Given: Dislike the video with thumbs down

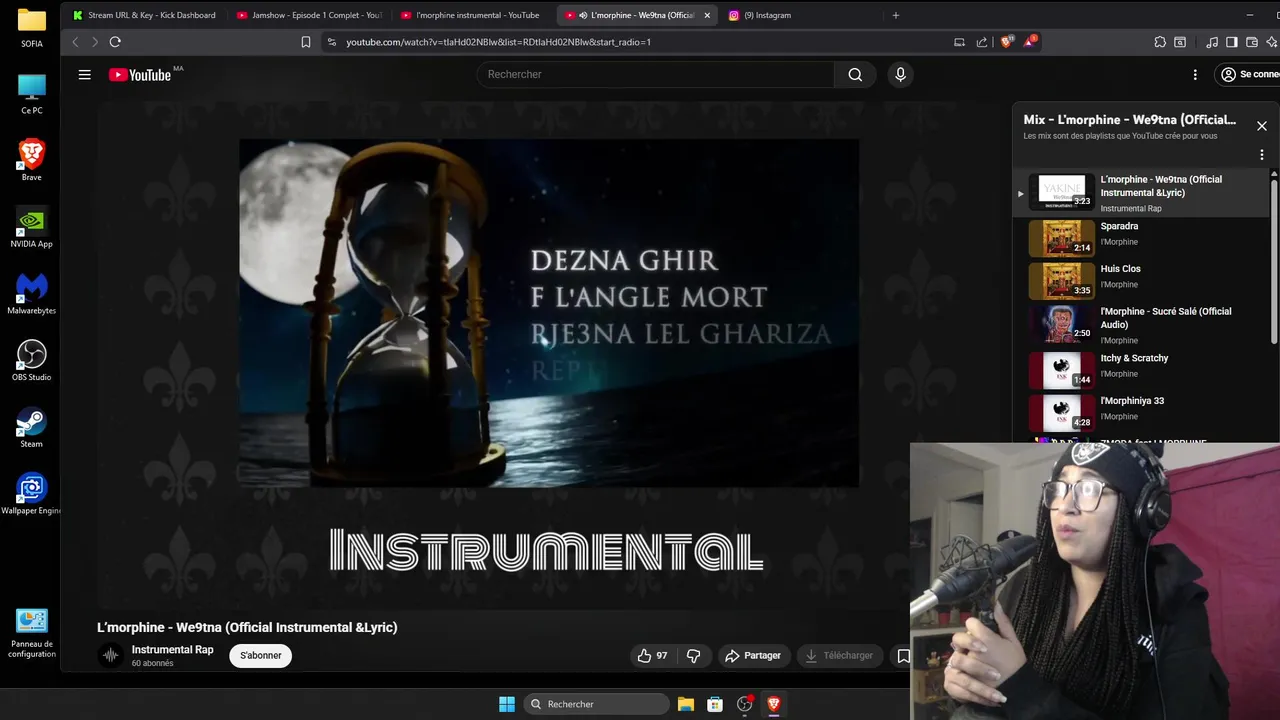Looking at the screenshot, I should point(694,655).
